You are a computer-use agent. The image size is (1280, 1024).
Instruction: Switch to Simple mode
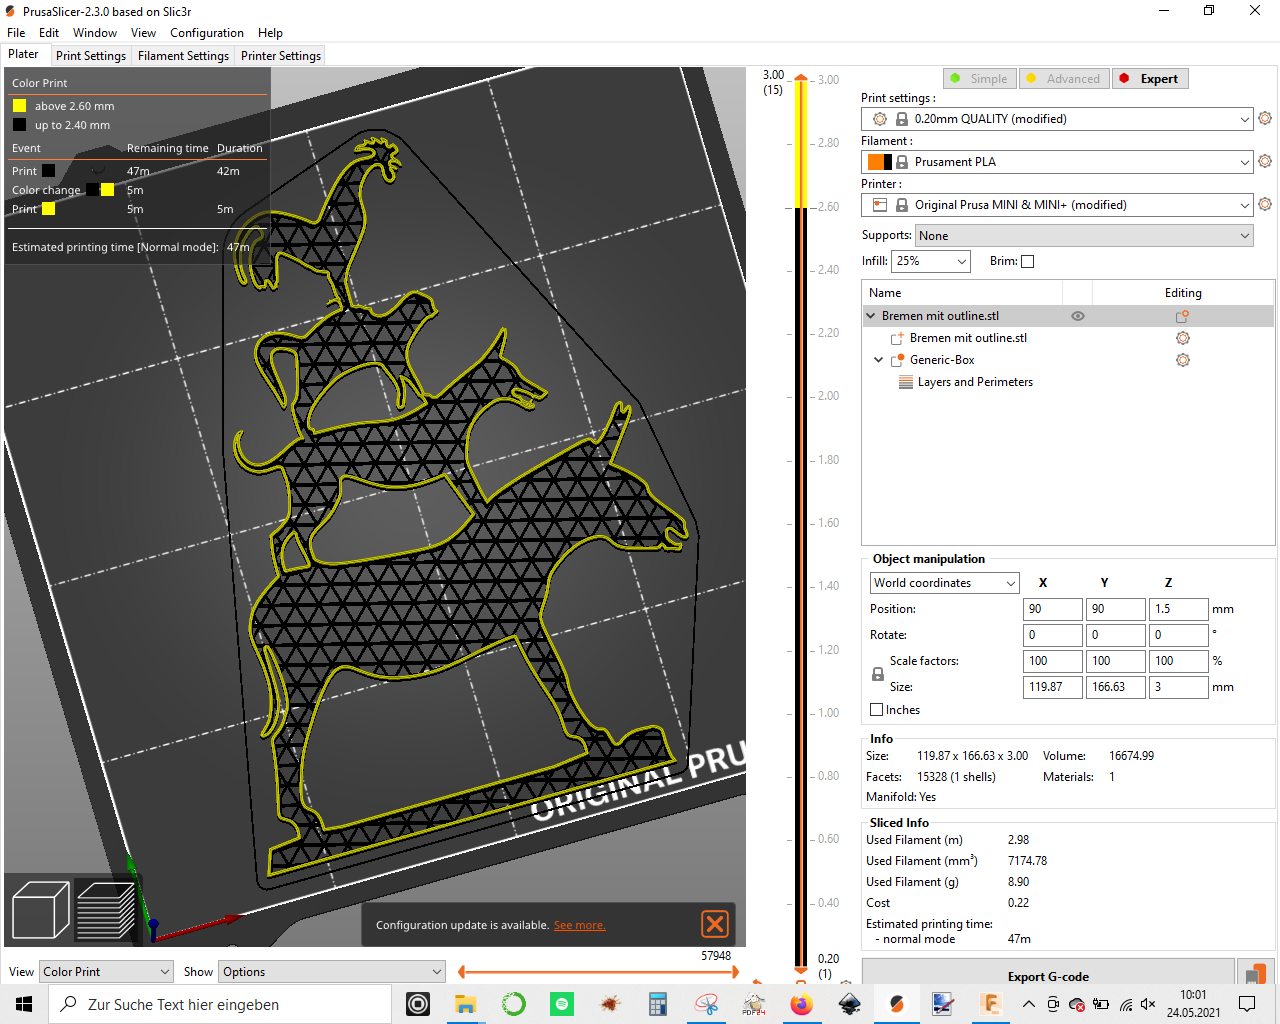980,79
